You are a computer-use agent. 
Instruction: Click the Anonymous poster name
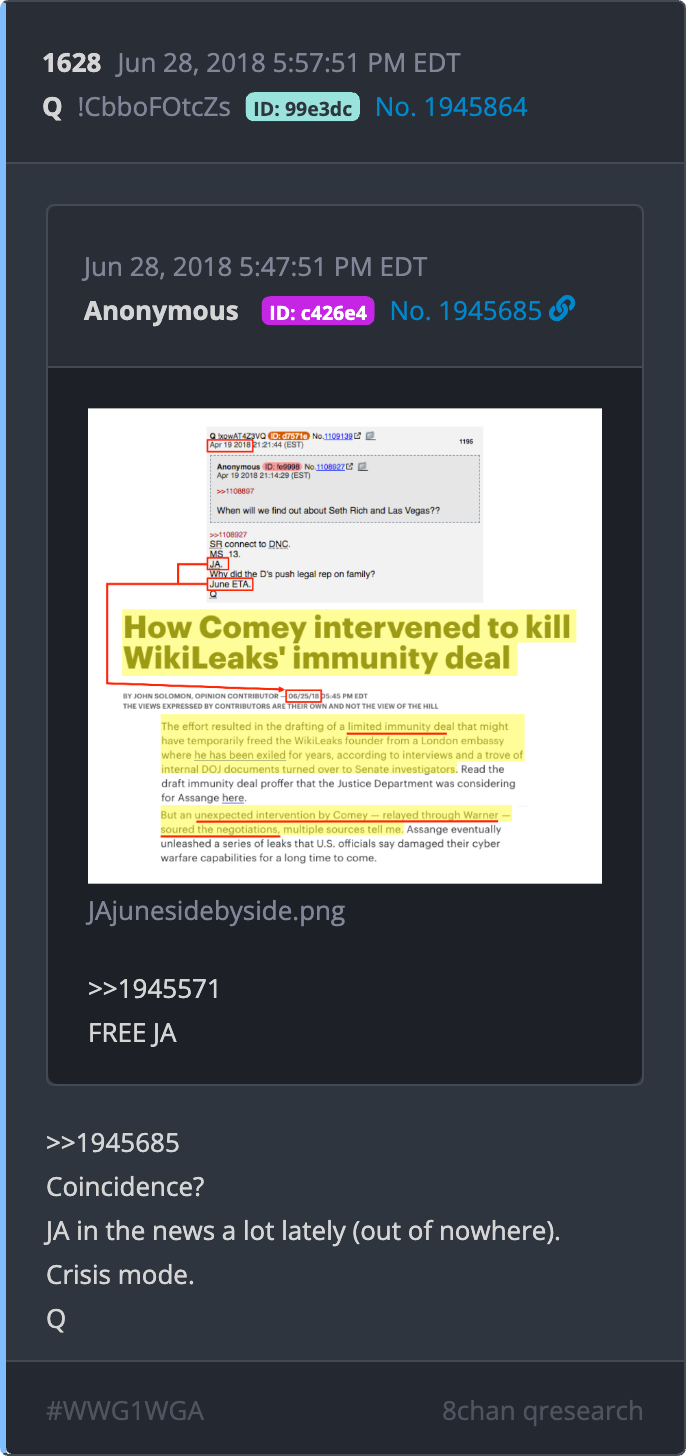(x=161, y=311)
